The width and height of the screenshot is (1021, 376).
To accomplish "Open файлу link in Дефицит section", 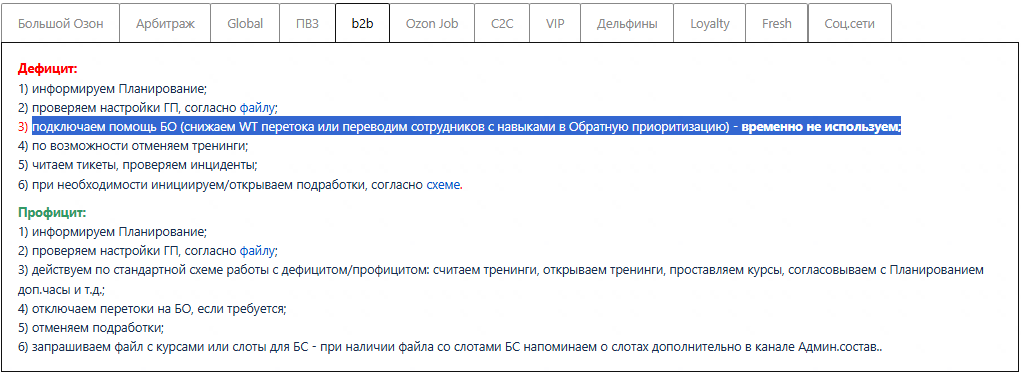I will (257, 108).
